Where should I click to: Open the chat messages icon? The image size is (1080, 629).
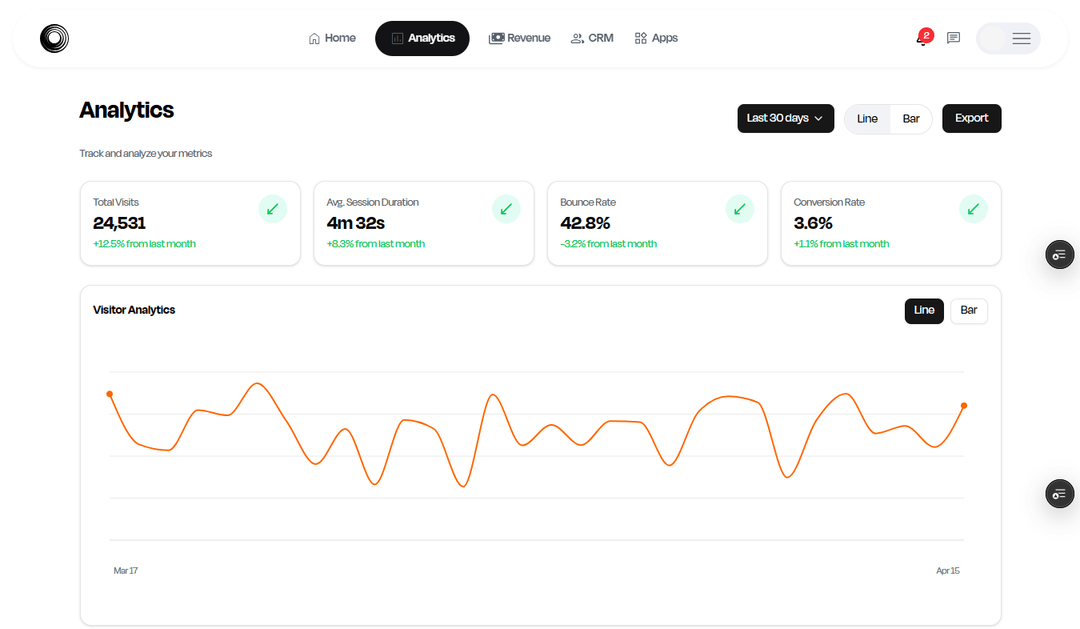(953, 38)
